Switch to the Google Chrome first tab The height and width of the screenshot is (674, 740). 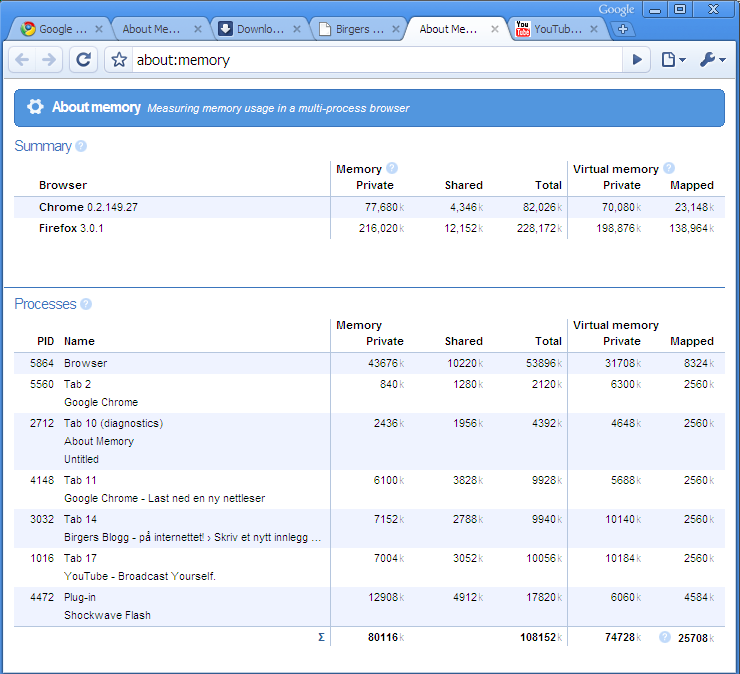58,29
